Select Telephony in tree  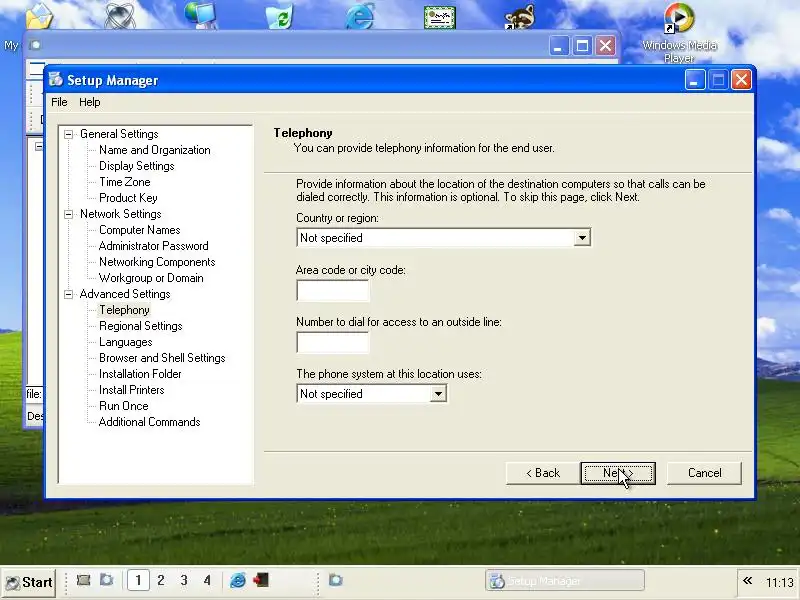[x=124, y=310]
